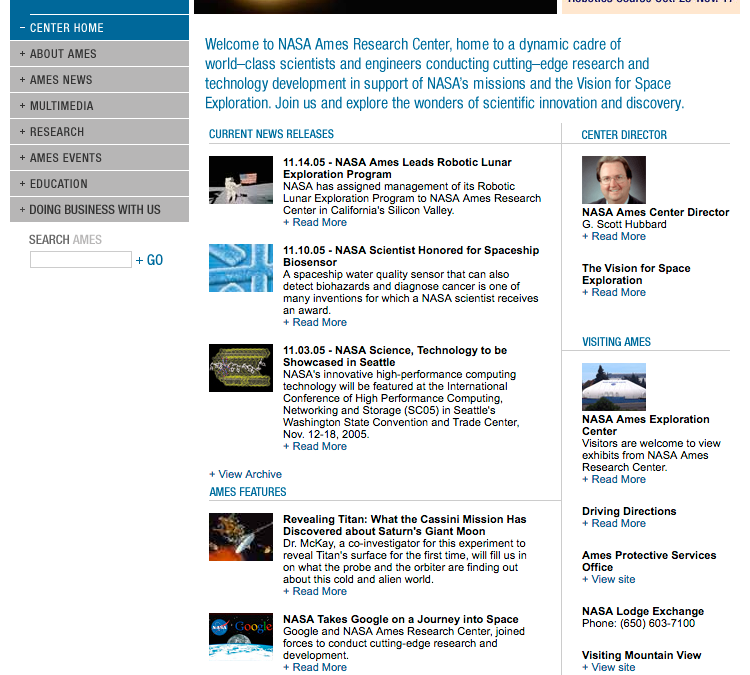Open the NASA Lodge Exchange heading
The image size is (750, 675).
(x=643, y=611)
